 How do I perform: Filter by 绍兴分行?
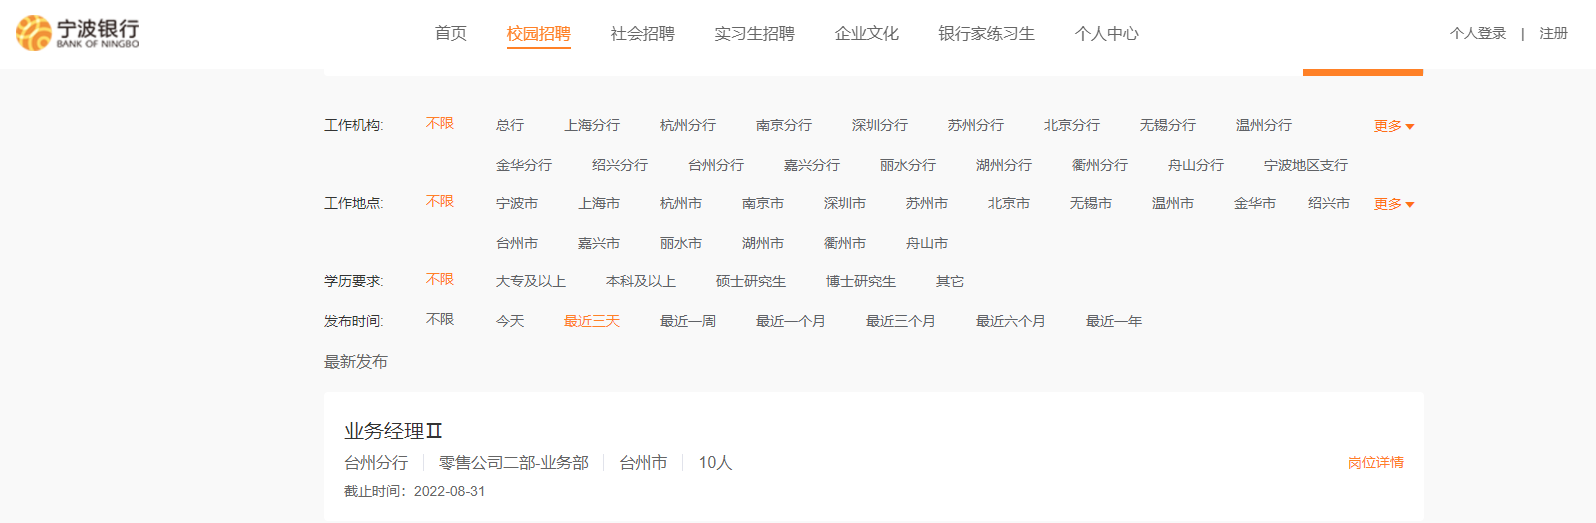coord(620,165)
